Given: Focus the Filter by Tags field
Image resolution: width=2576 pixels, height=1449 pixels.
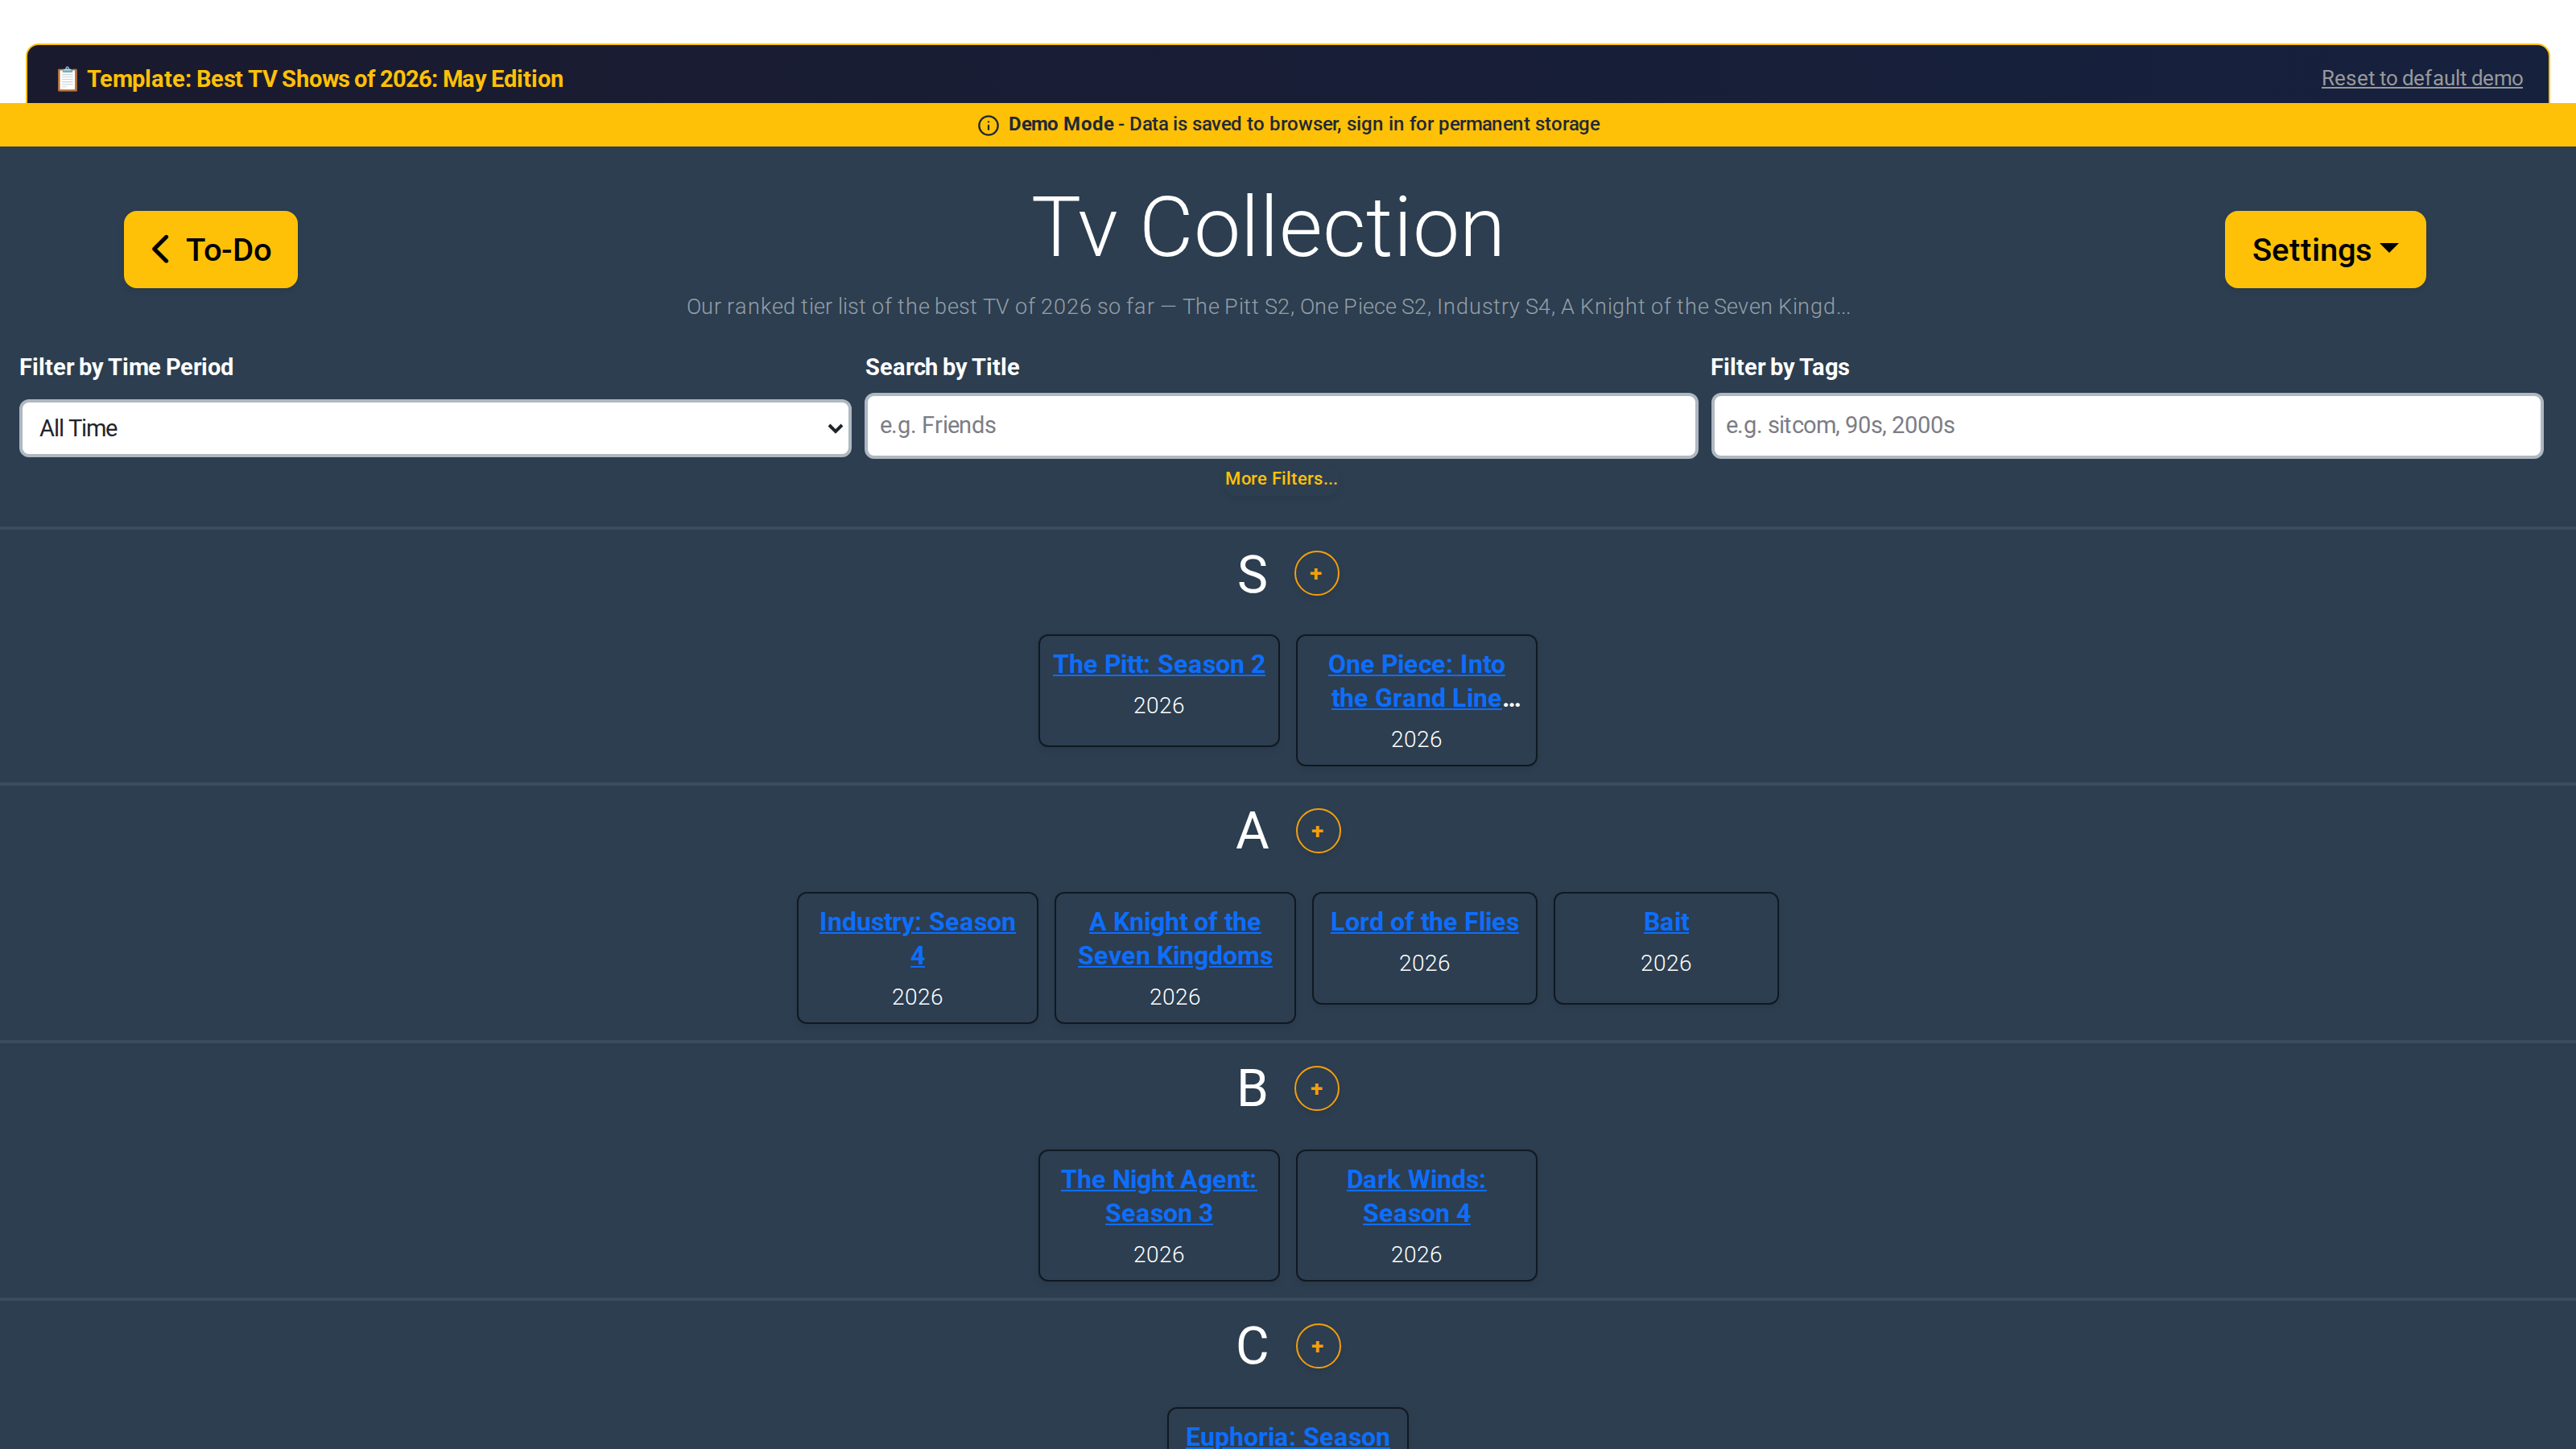Looking at the screenshot, I should tap(2126, 425).
